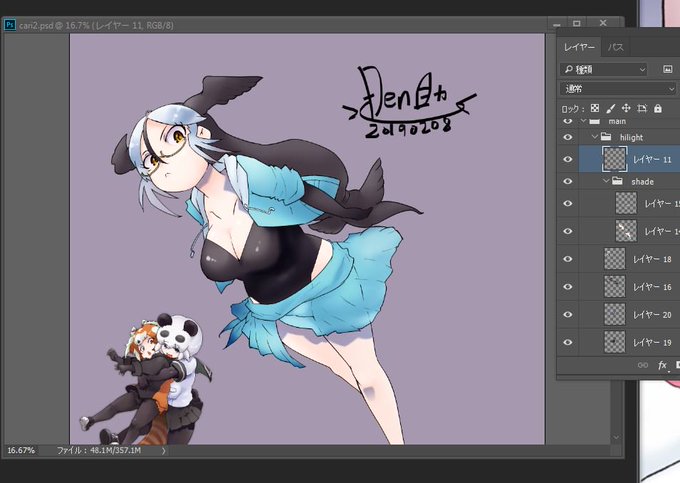Collapse the main group chevron
This screenshot has width=680, height=483.
(x=583, y=121)
